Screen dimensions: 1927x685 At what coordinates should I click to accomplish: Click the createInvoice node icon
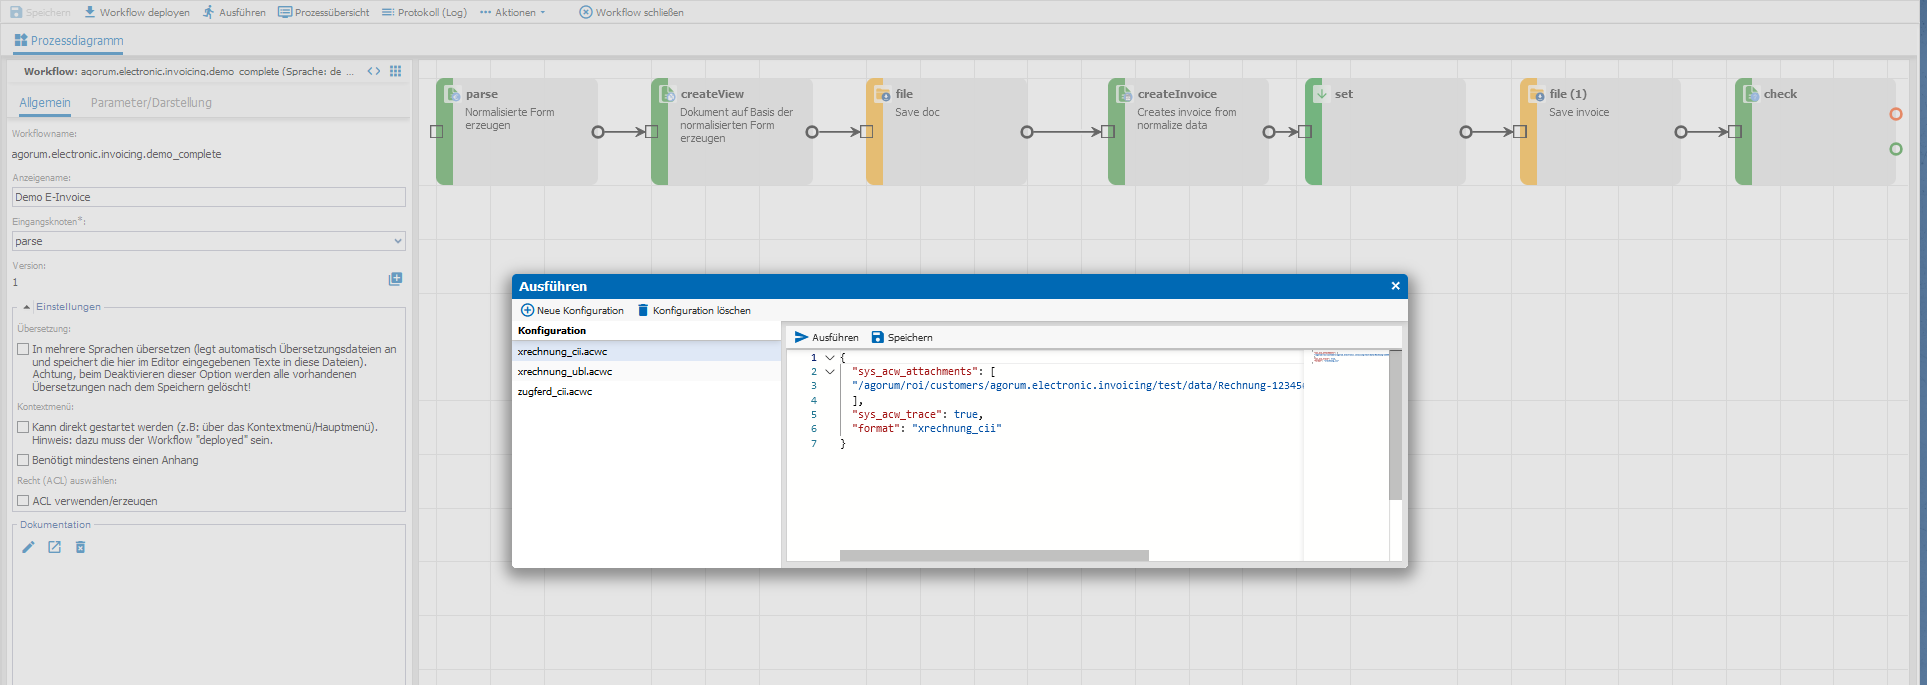click(x=1125, y=94)
